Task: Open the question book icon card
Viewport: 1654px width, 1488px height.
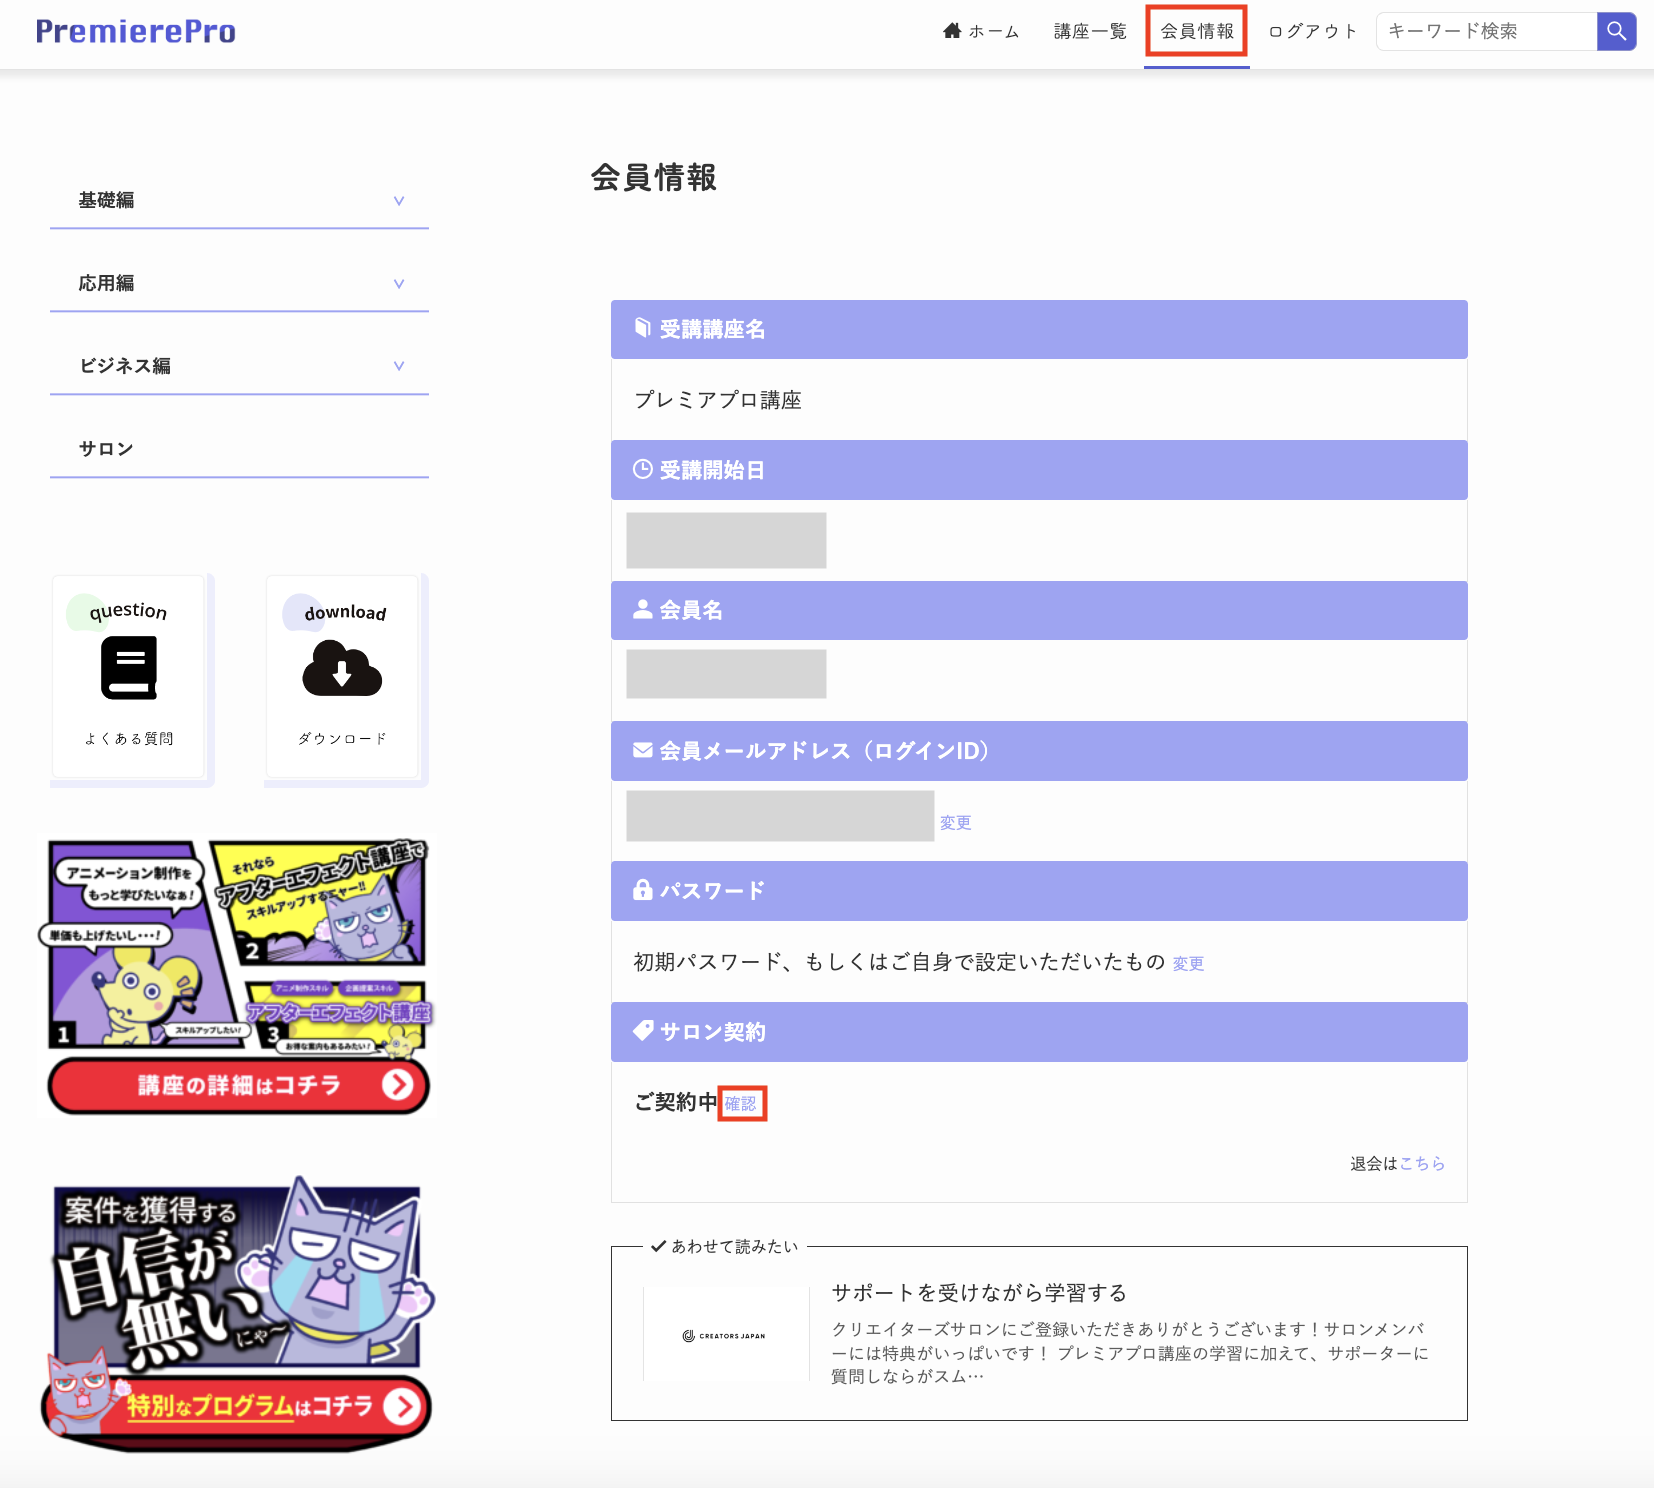Action: point(129,669)
